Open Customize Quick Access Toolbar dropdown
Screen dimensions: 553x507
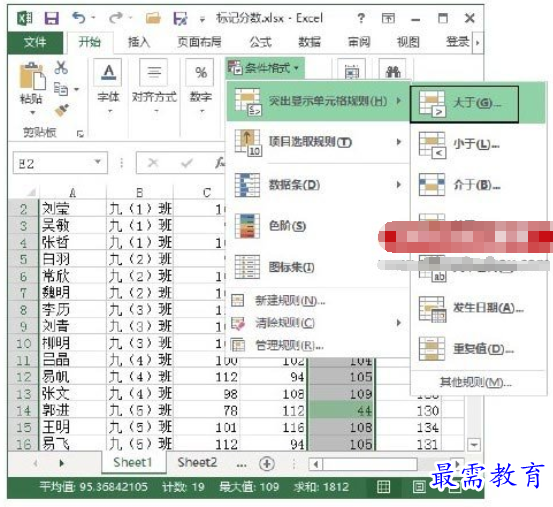click(202, 19)
